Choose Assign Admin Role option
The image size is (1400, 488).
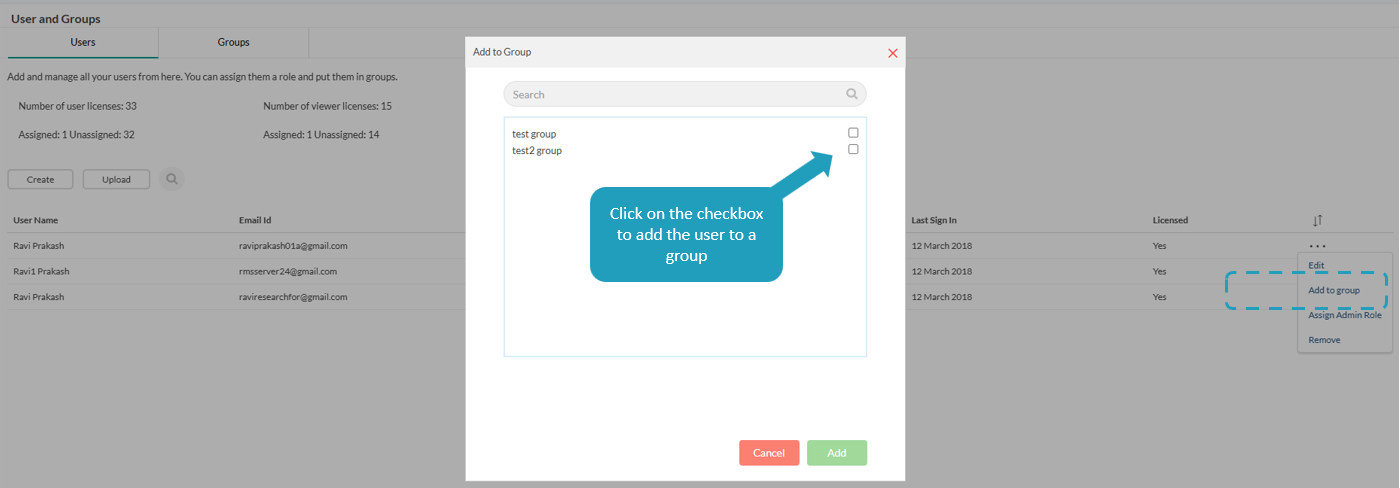[x=1344, y=315]
